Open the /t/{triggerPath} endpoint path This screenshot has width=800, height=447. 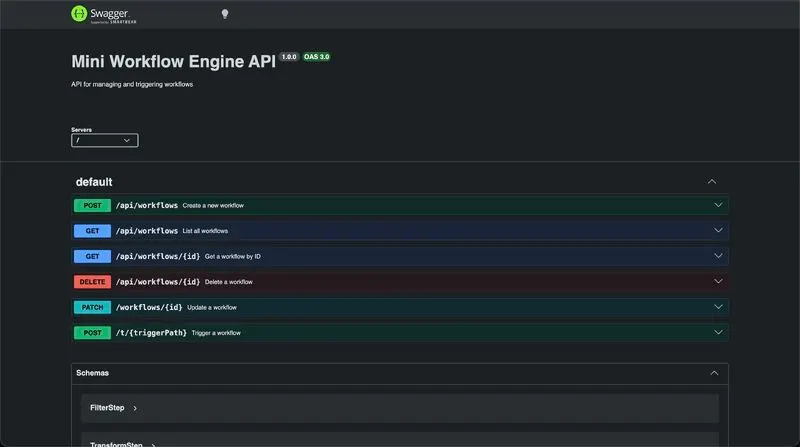click(151, 333)
